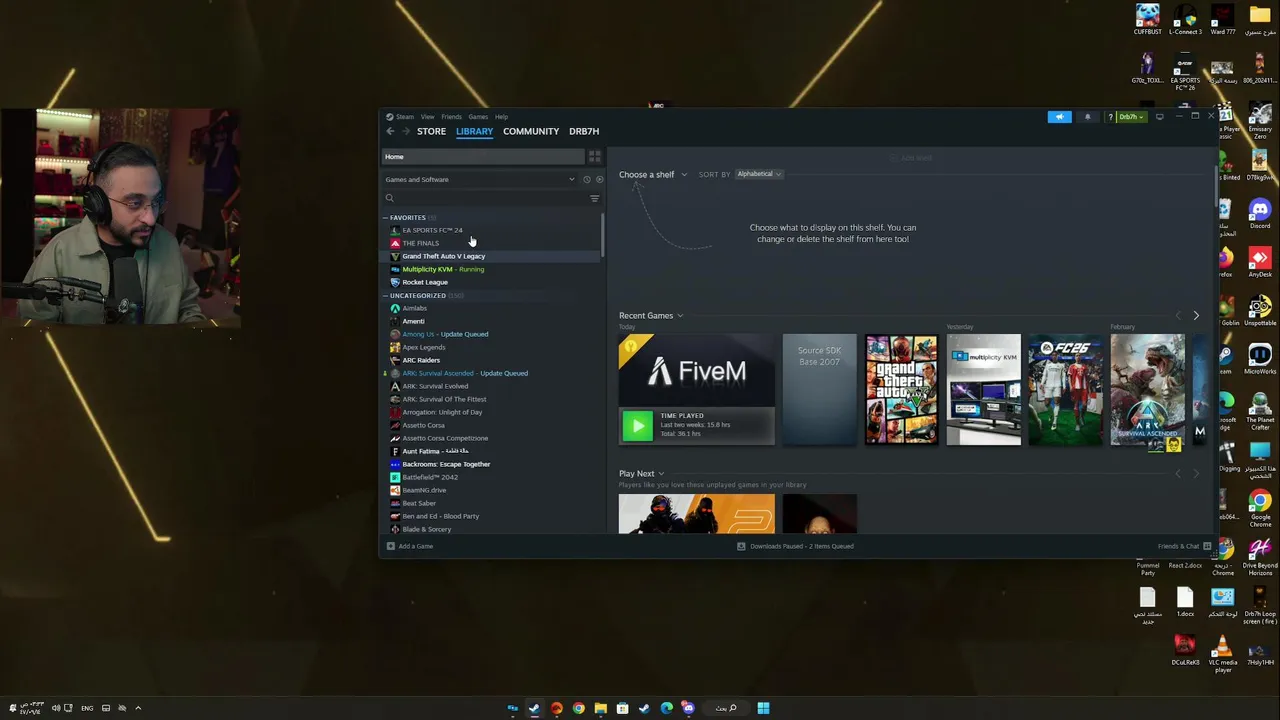This screenshot has height=720, width=1280.
Task: Click the game list scrollbar
Action: click(602, 235)
